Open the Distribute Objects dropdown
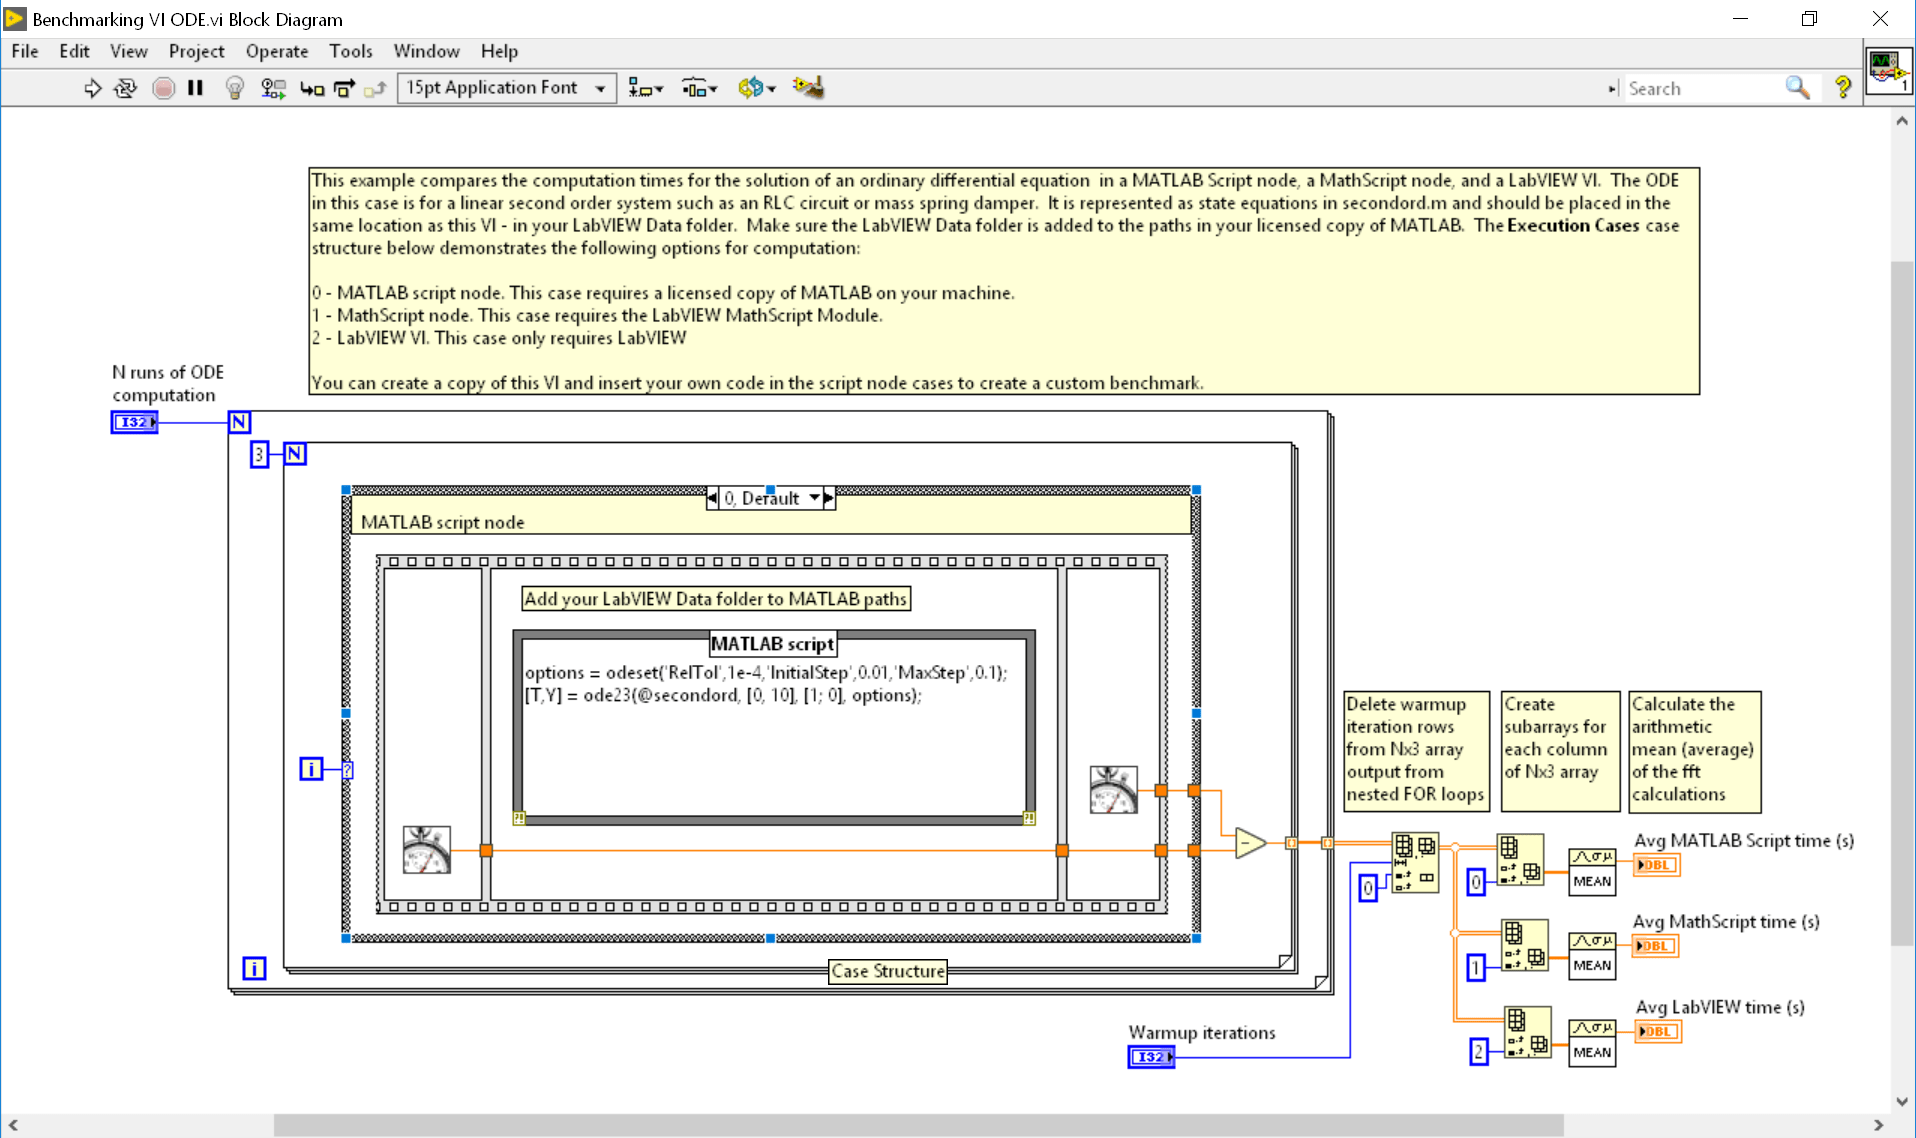Screen dimensions: 1916x1138 (x=699, y=88)
